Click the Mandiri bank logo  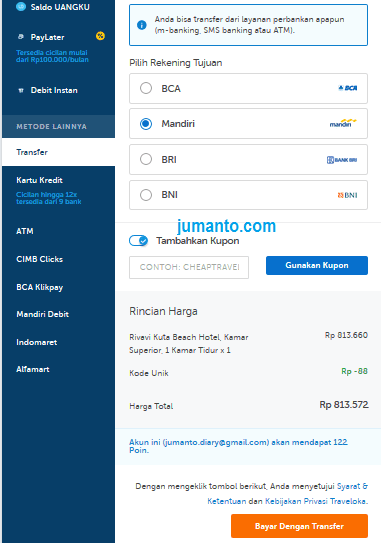[343, 123]
